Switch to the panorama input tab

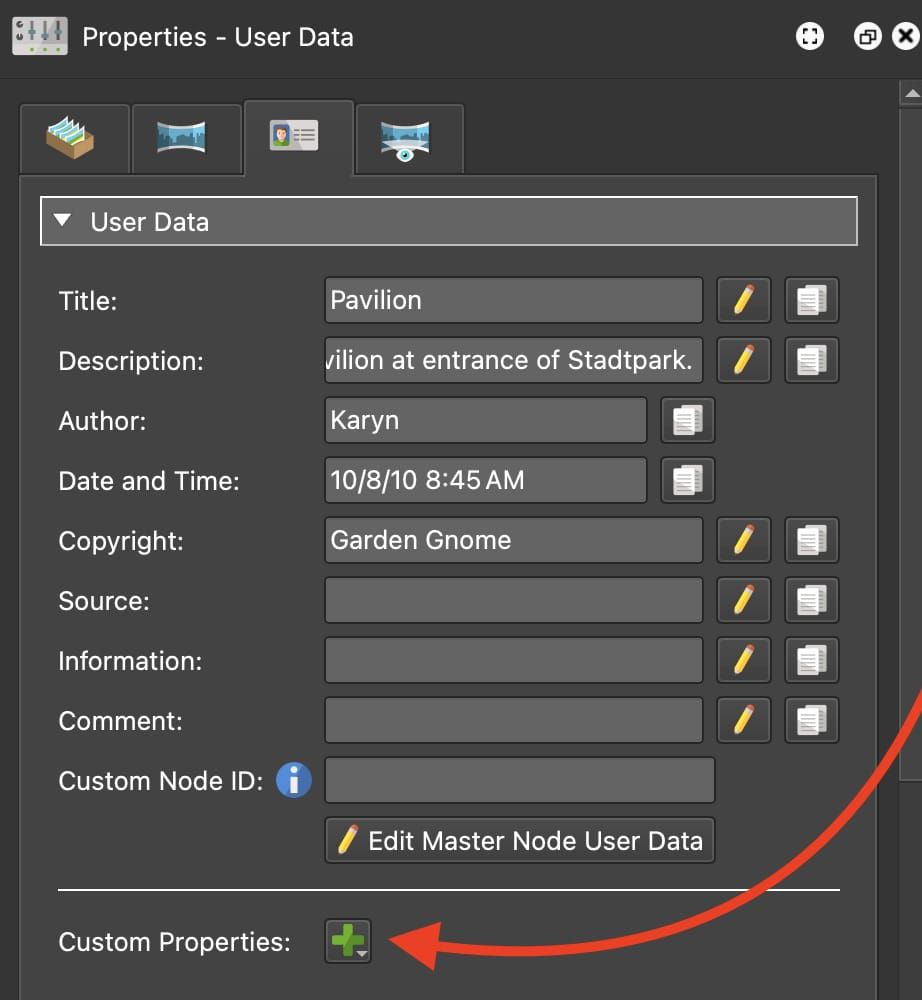click(x=186, y=138)
